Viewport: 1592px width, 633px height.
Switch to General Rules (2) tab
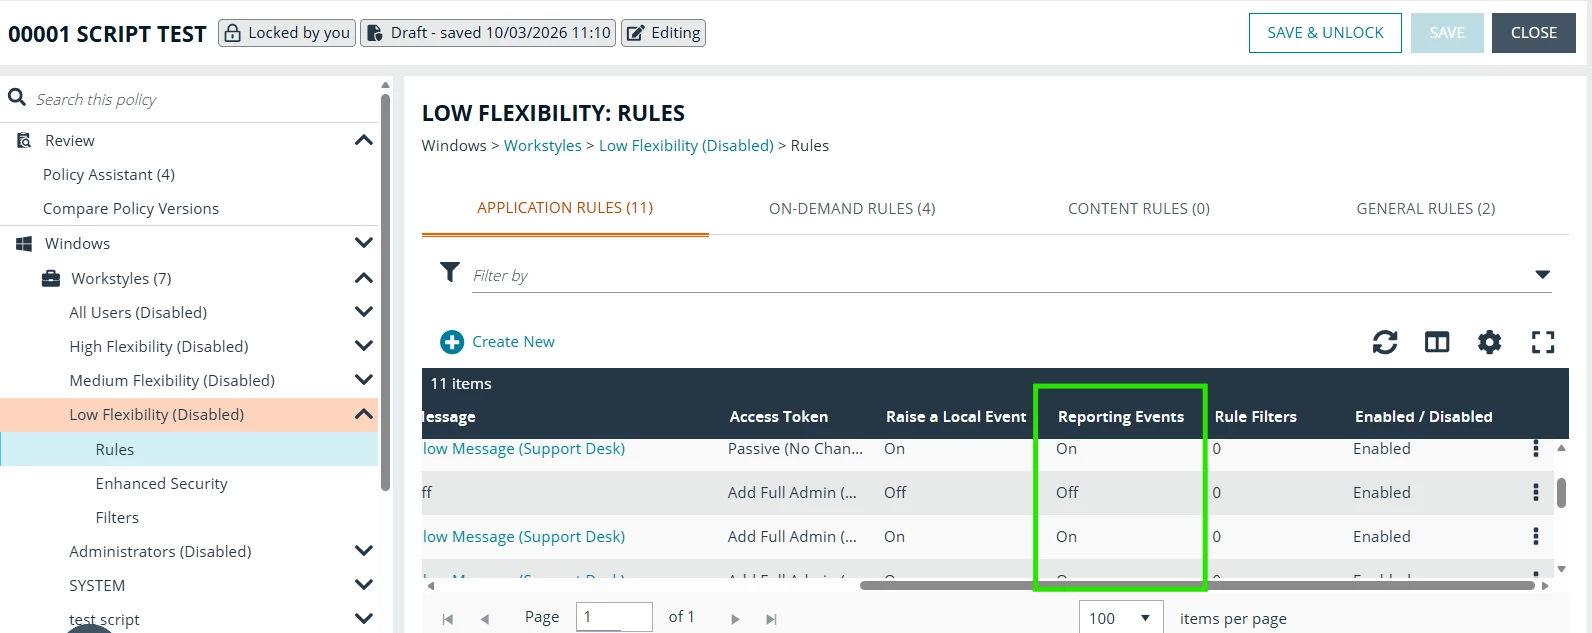1426,208
